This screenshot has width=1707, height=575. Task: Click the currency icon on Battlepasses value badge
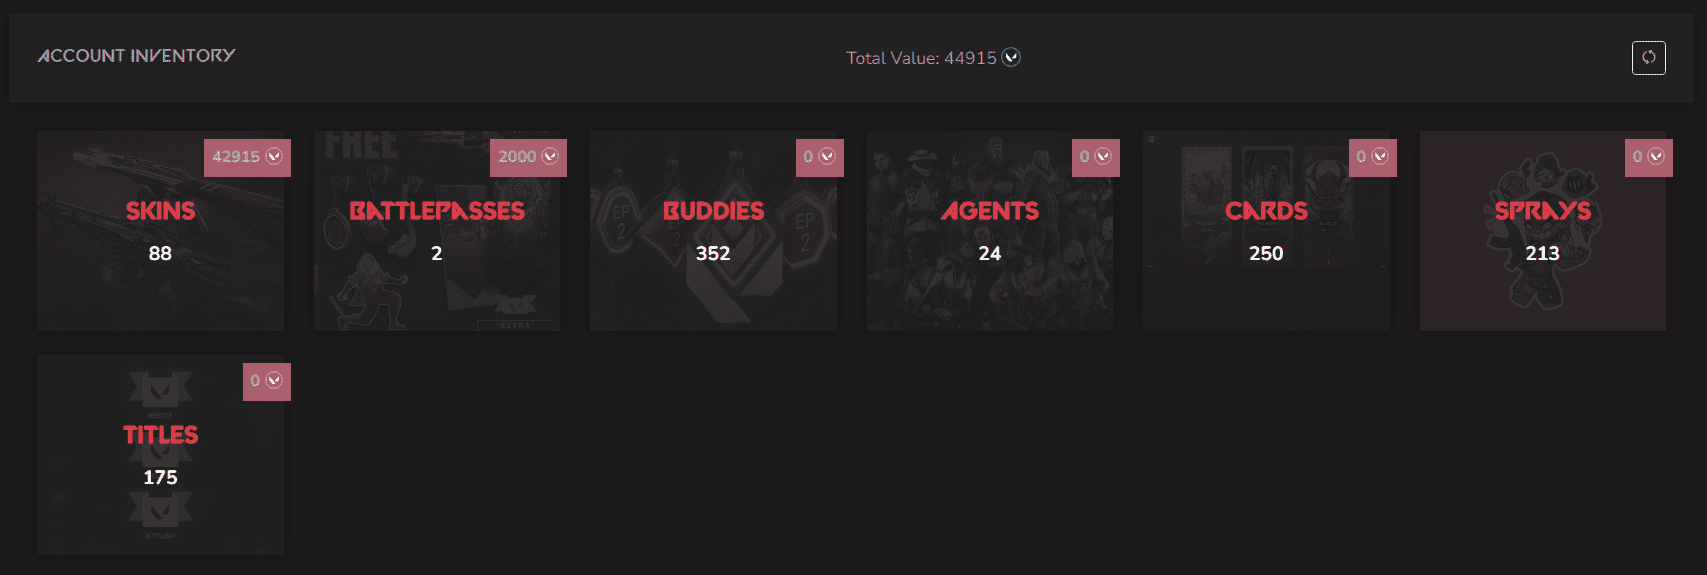pos(550,157)
